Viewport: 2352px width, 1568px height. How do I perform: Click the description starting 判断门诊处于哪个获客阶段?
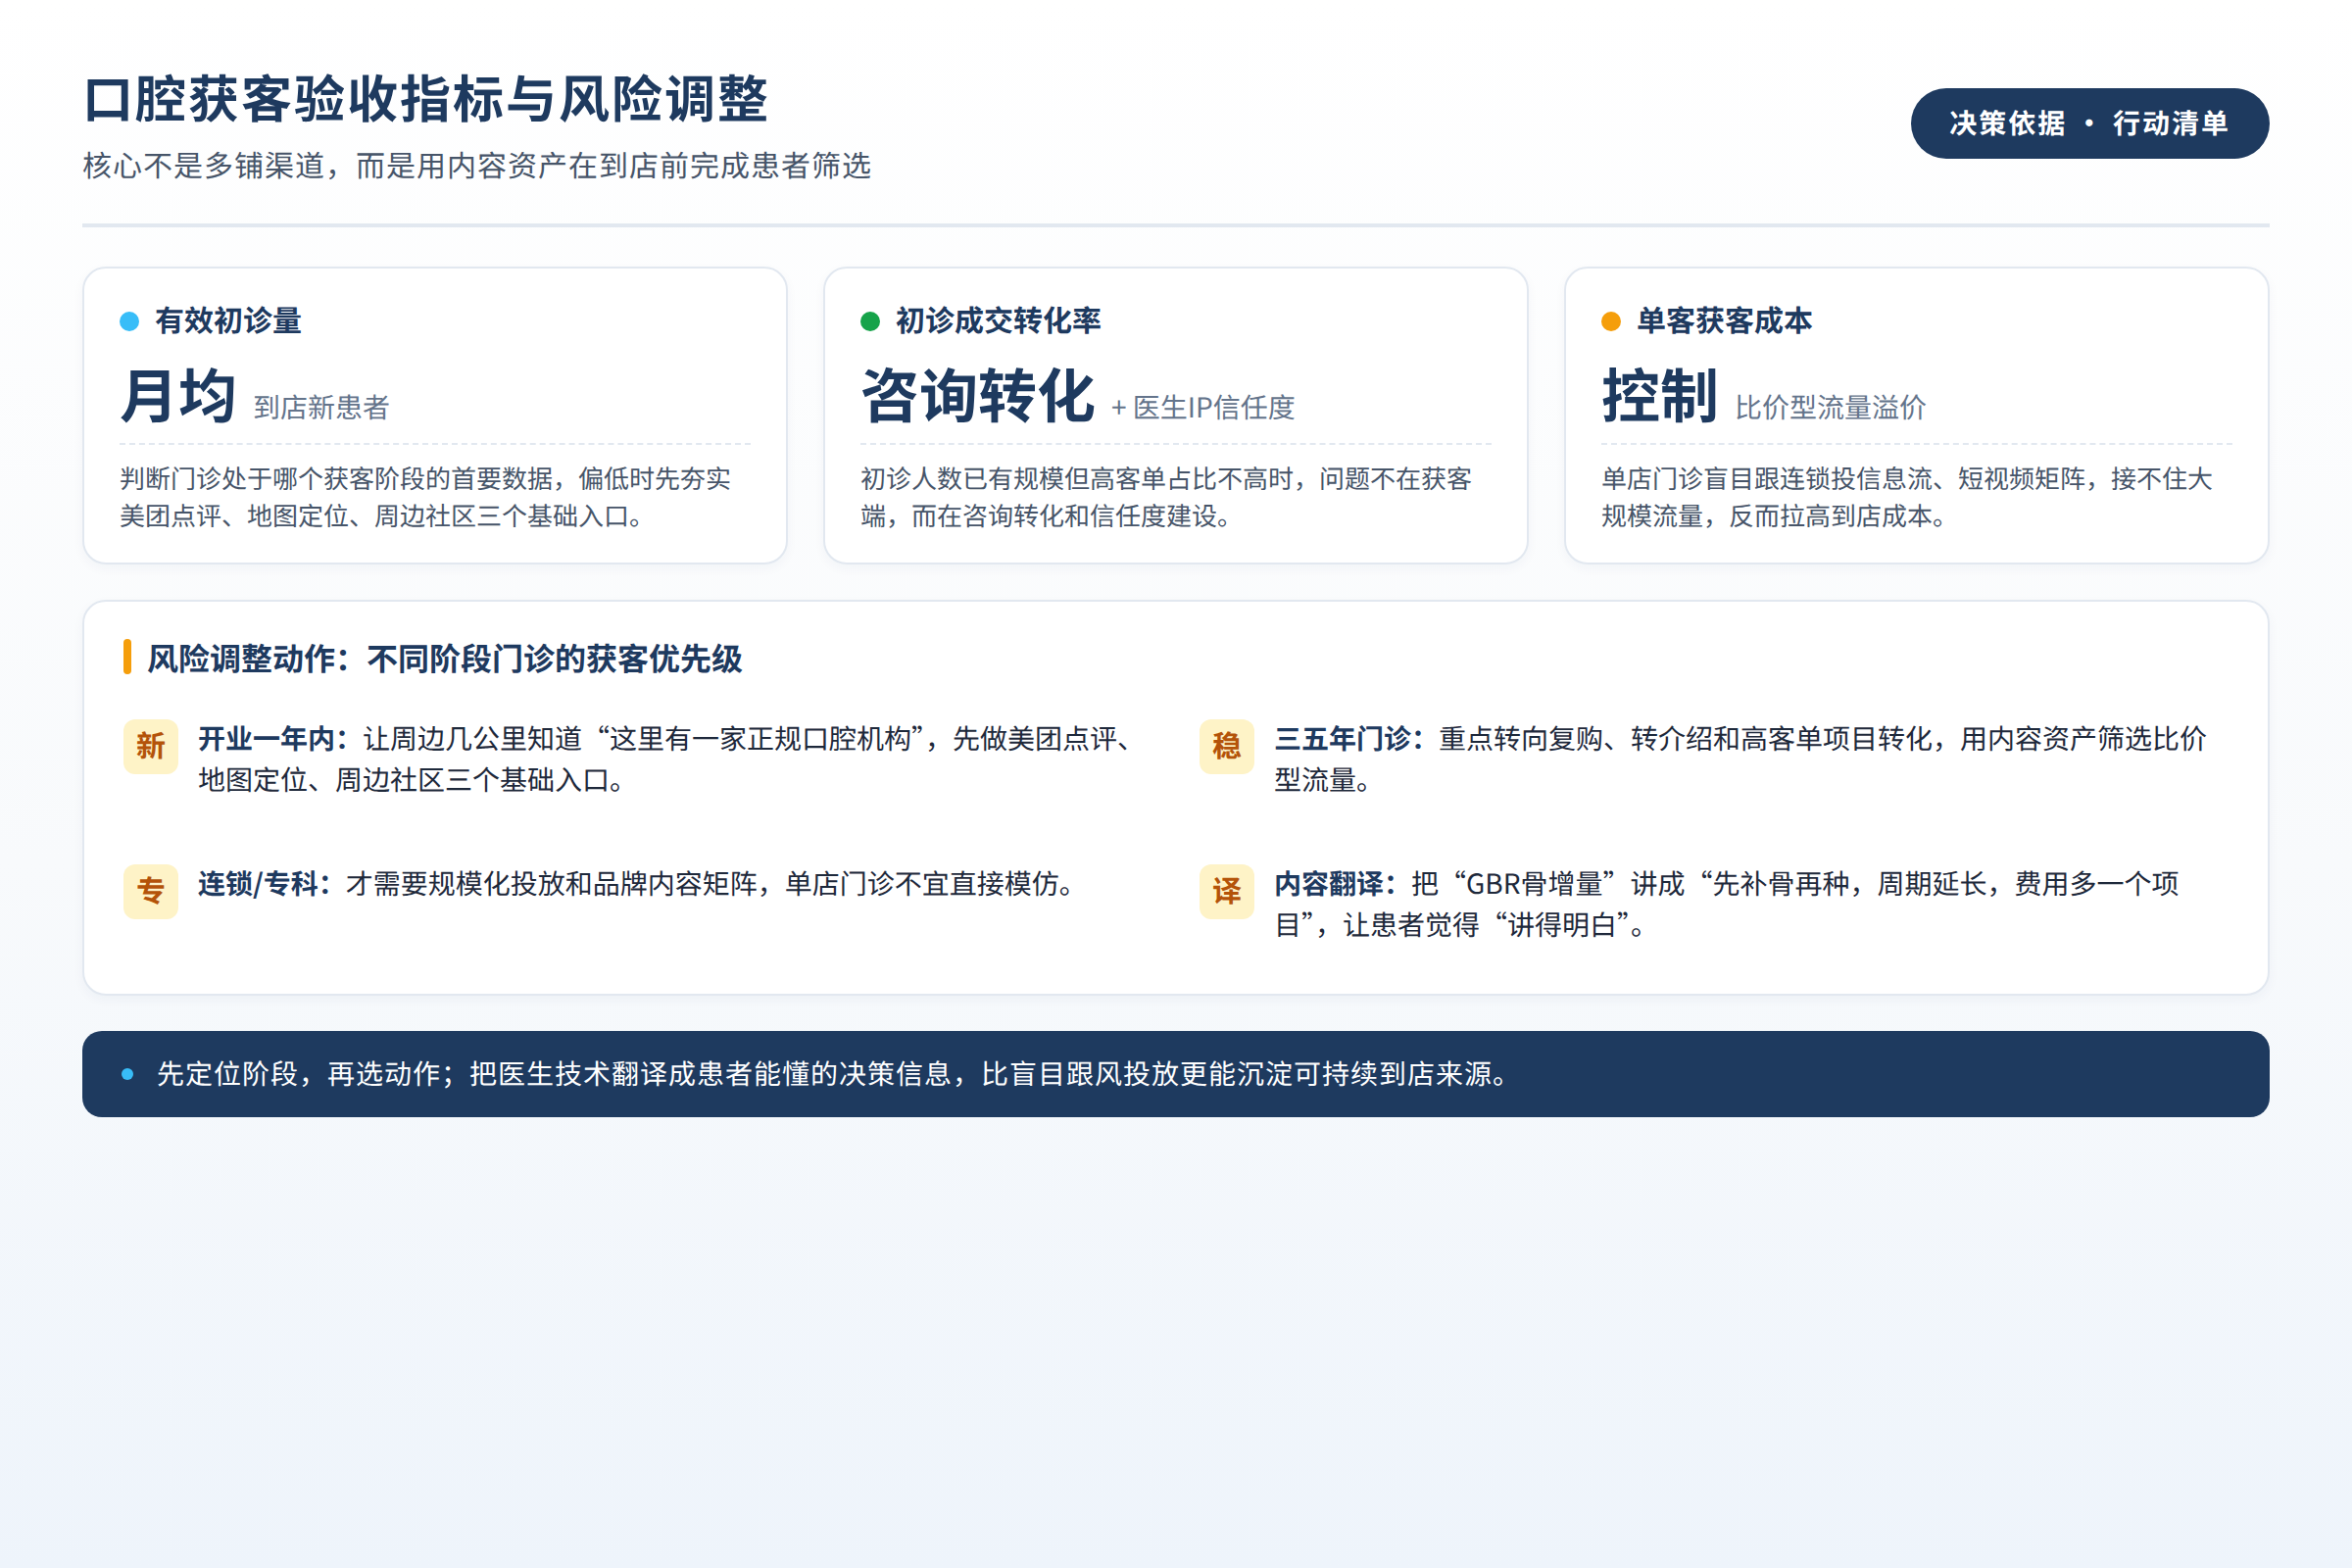point(425,497)
